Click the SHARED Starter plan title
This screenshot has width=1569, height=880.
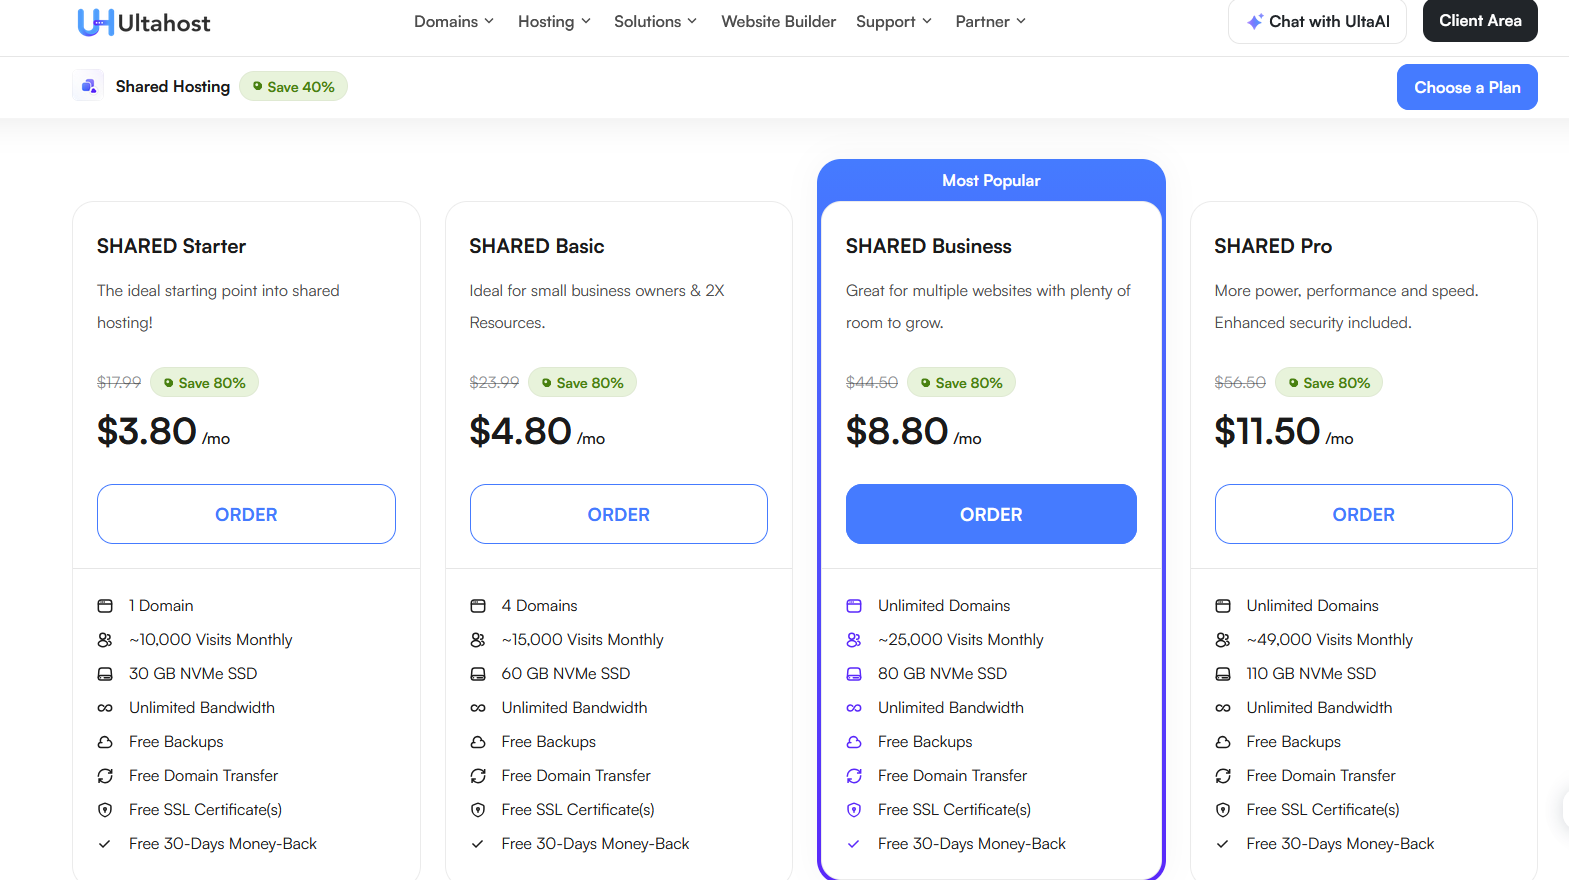(171, 246)
